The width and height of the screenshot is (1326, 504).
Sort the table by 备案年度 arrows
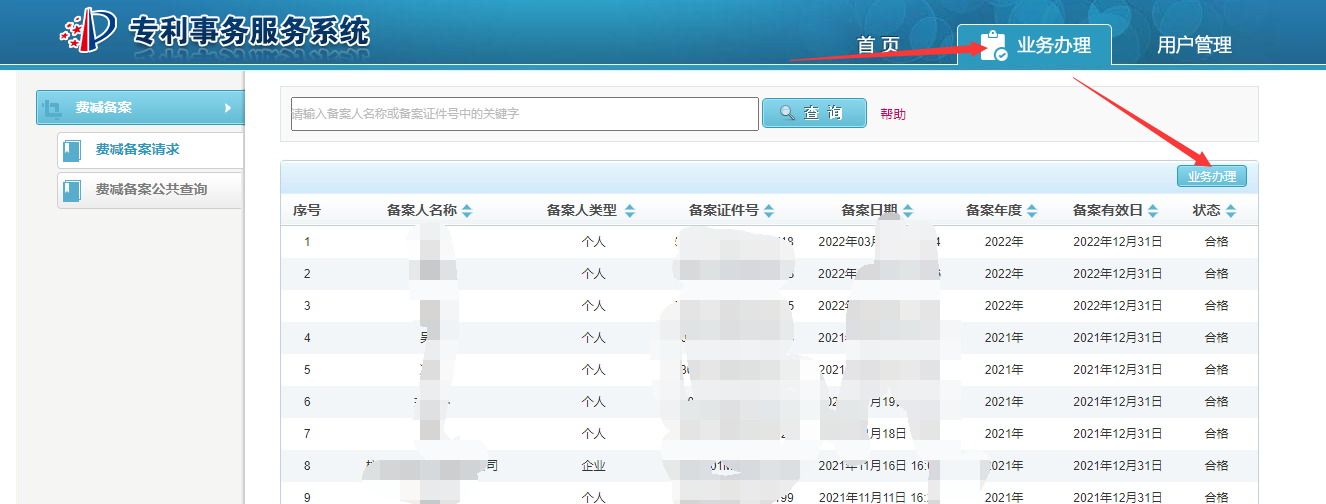tap(1032, 211)
